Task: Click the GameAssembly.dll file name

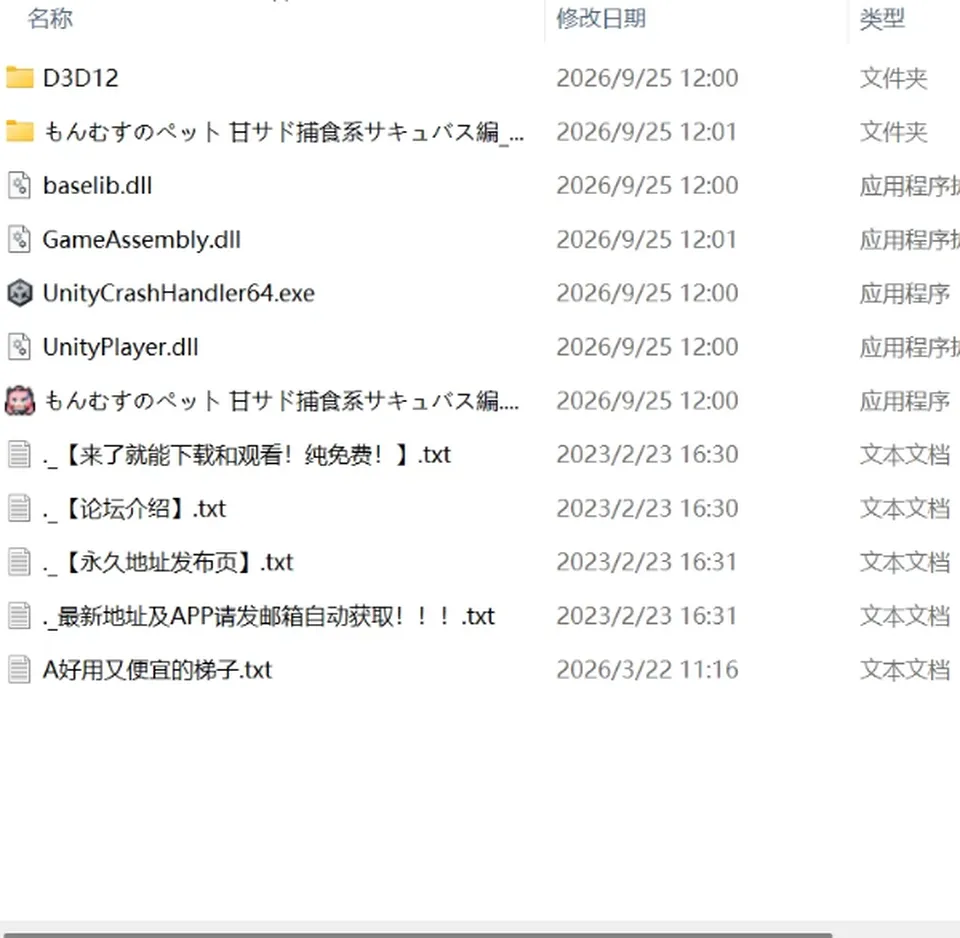Action: pos(141,239)
